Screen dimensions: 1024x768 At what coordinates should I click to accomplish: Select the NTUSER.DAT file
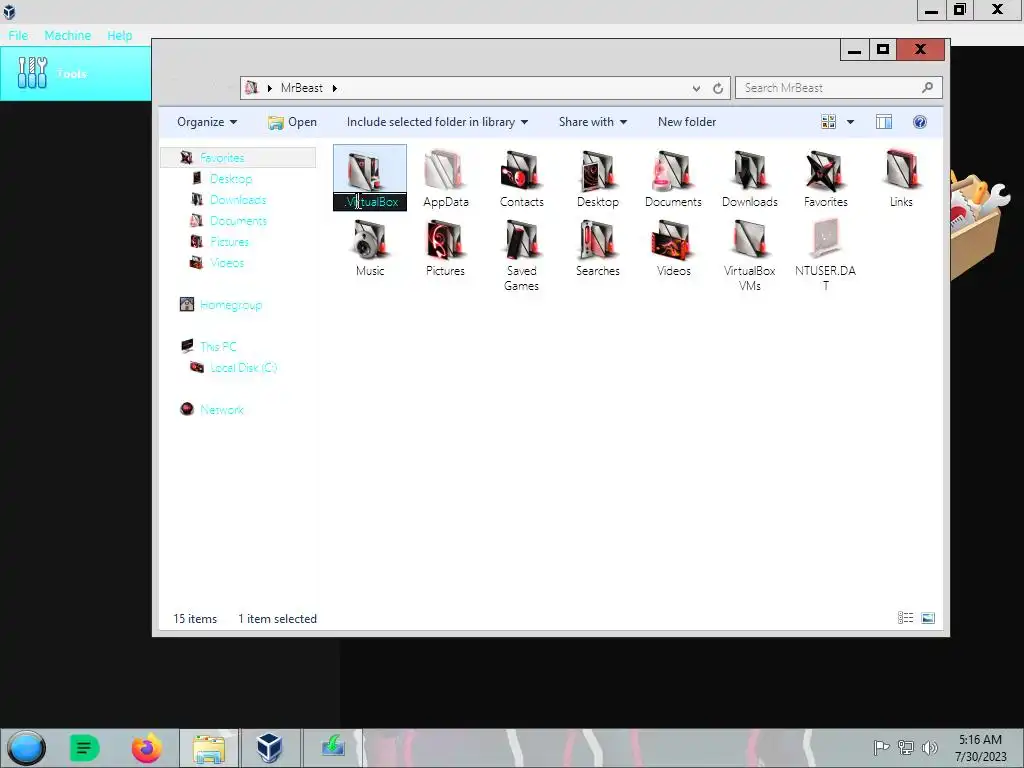tap(825, 255)
